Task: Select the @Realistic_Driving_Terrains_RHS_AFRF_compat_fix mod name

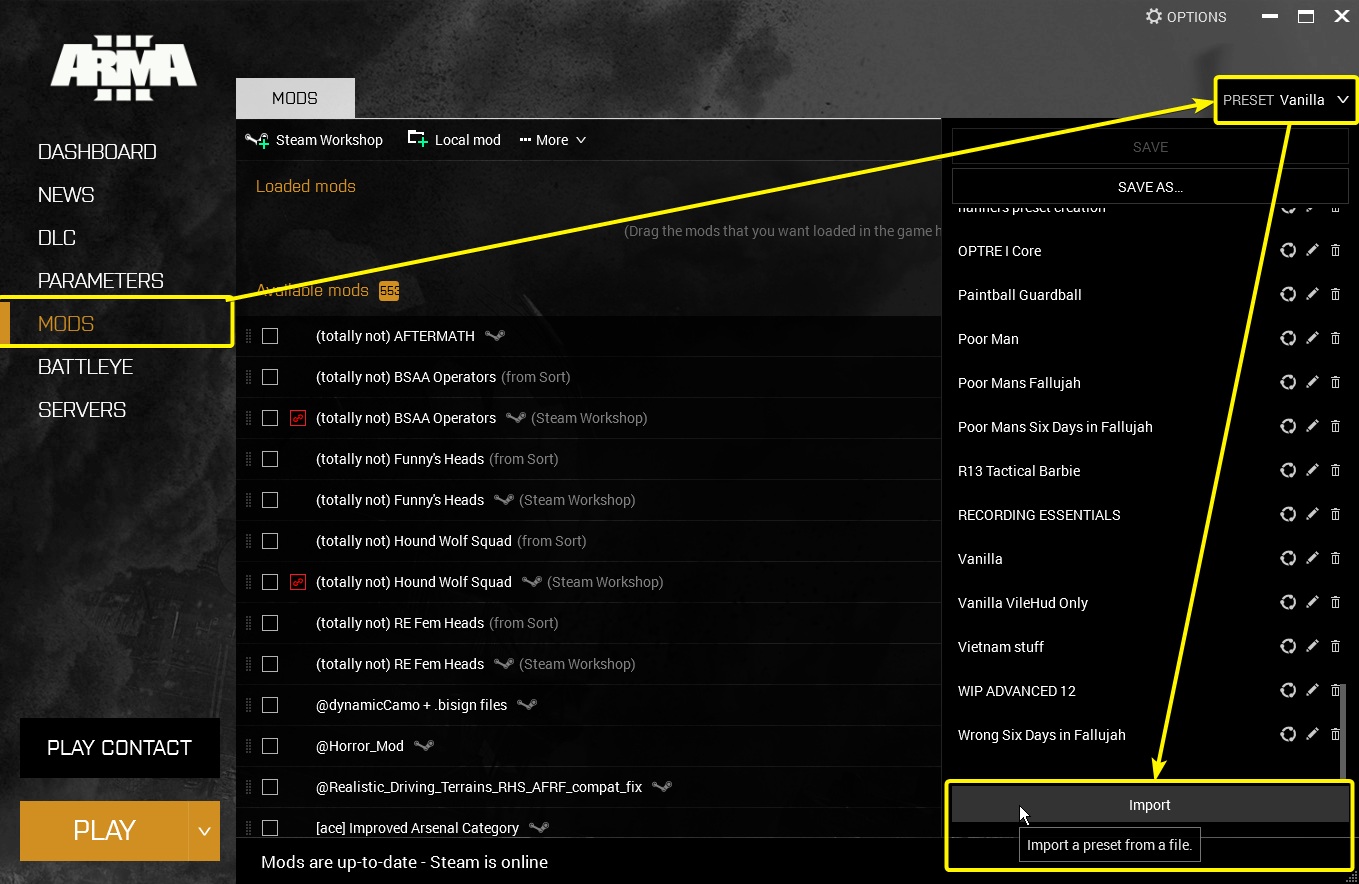Action: pyautogui.click(x=479, y=787)
